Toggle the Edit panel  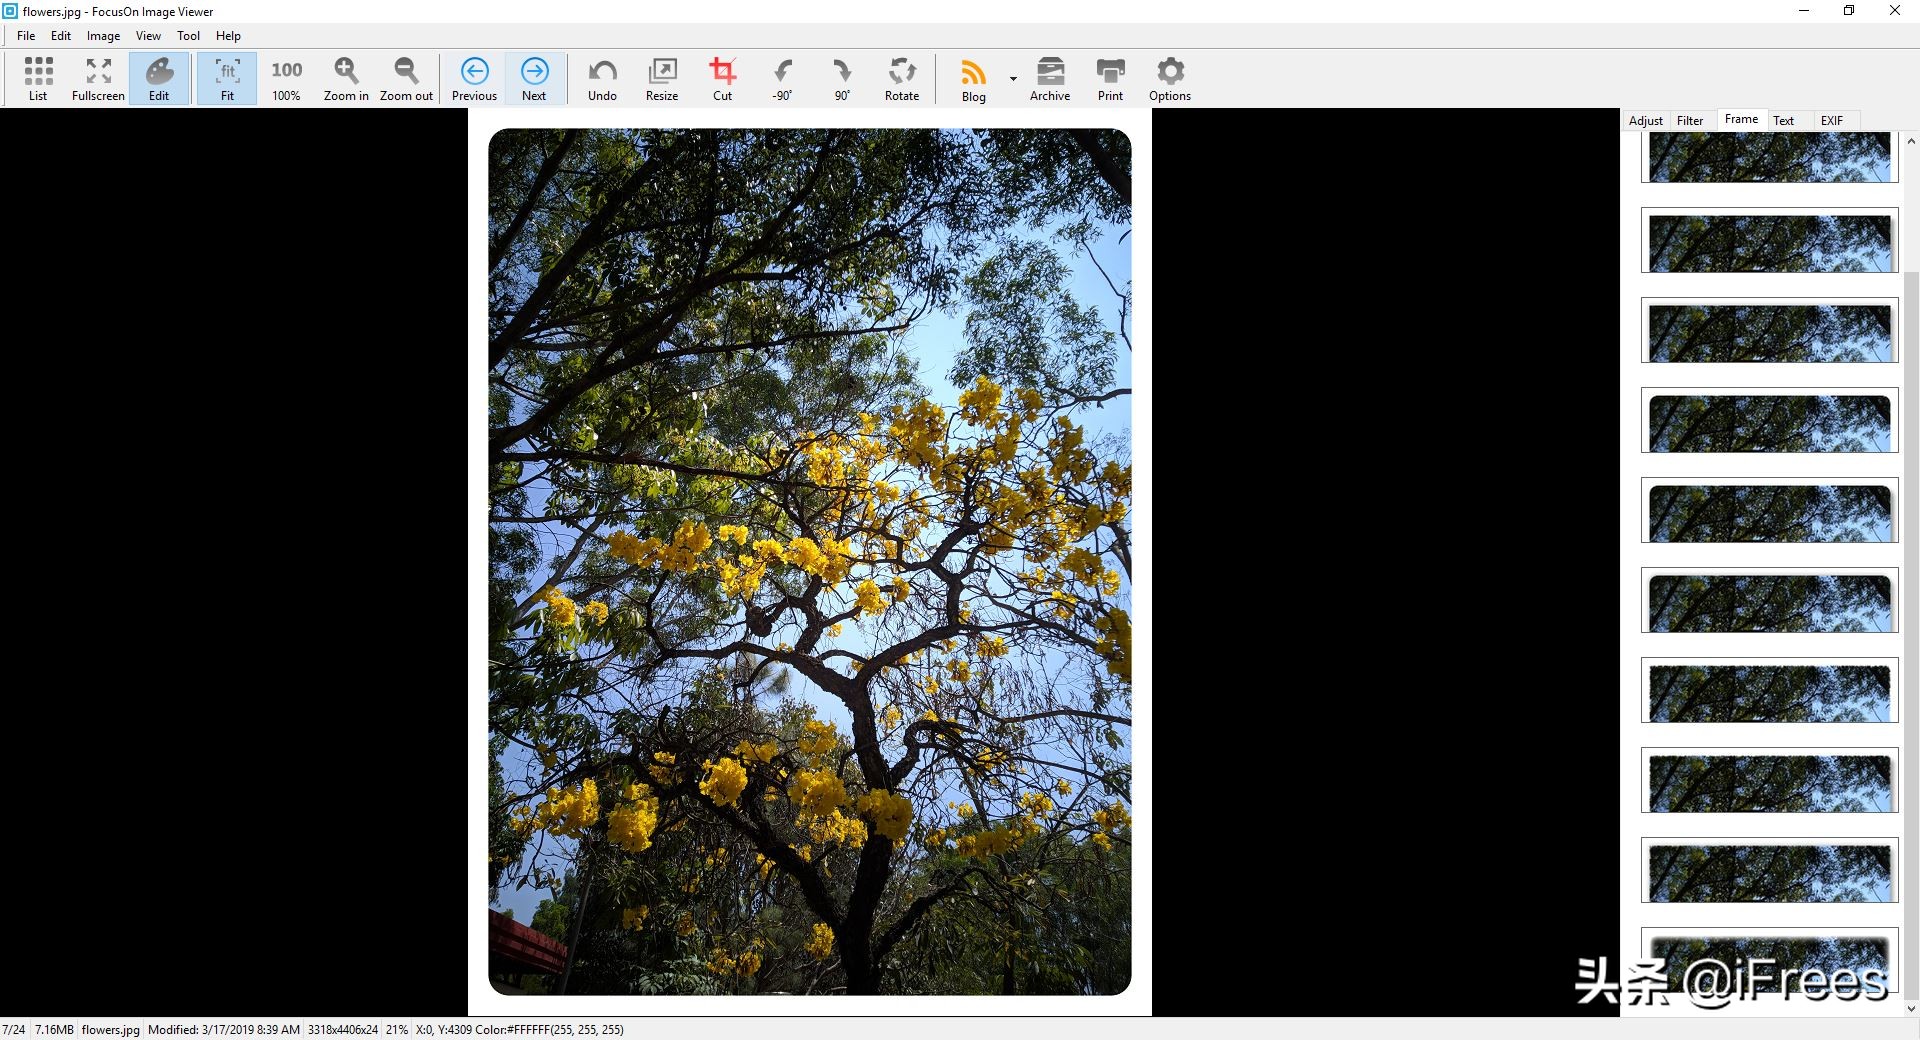click(x=159, y=79)
